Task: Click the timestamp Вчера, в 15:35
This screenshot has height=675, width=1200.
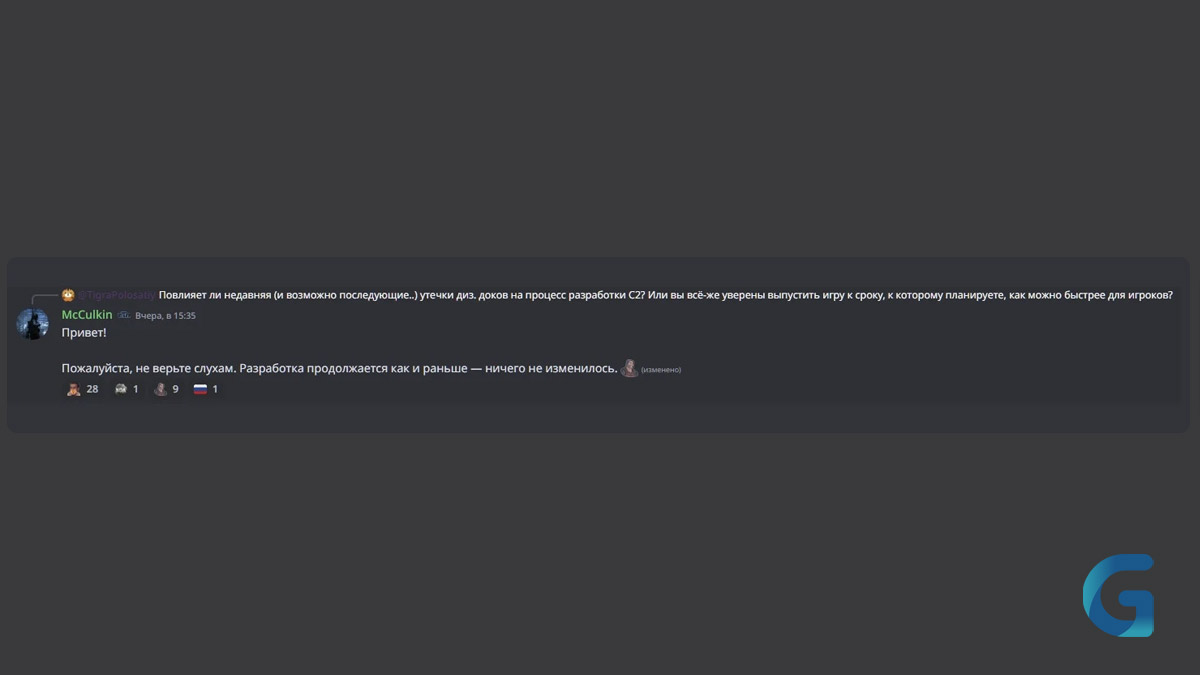Action: [x=166, y=316]
